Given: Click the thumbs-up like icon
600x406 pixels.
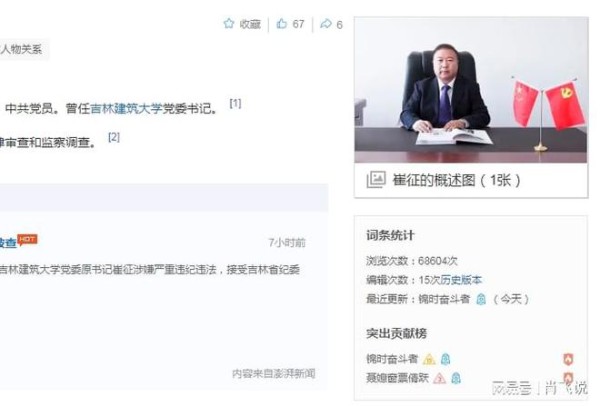Looking at the screenshot, I should point(282,23).
